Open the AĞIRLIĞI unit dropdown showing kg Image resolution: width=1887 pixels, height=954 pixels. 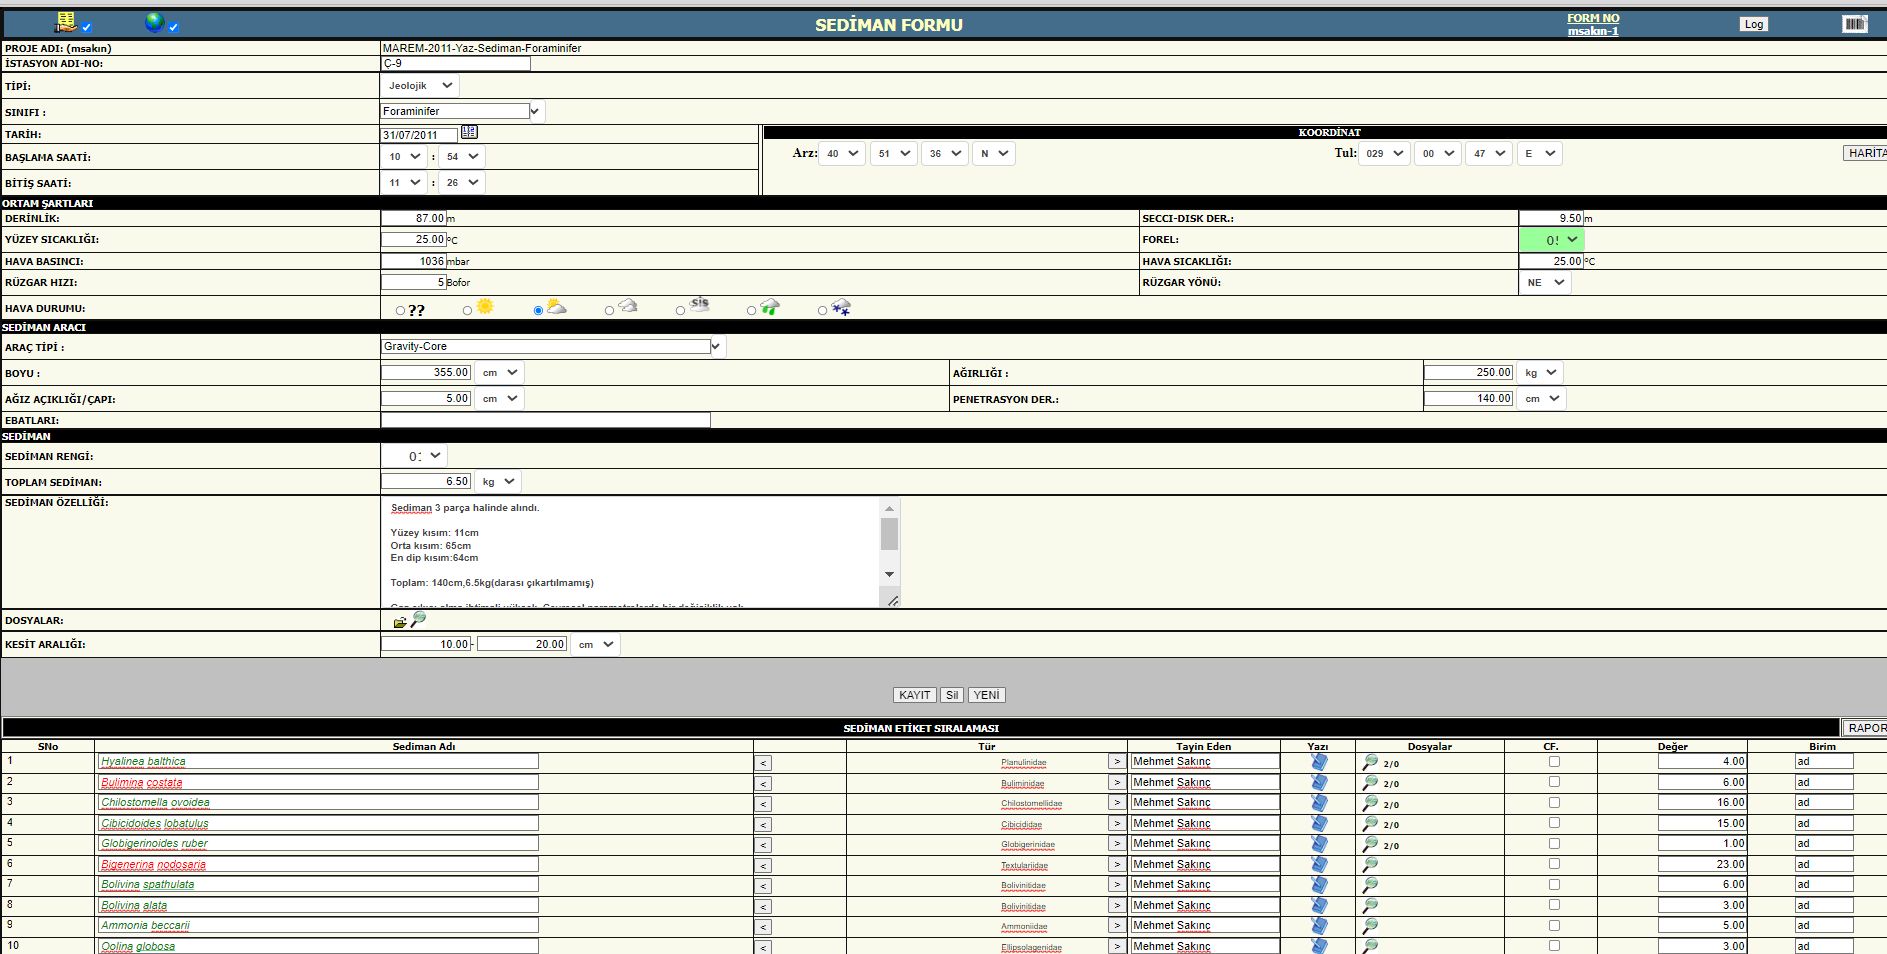[x=1540, y=372]
